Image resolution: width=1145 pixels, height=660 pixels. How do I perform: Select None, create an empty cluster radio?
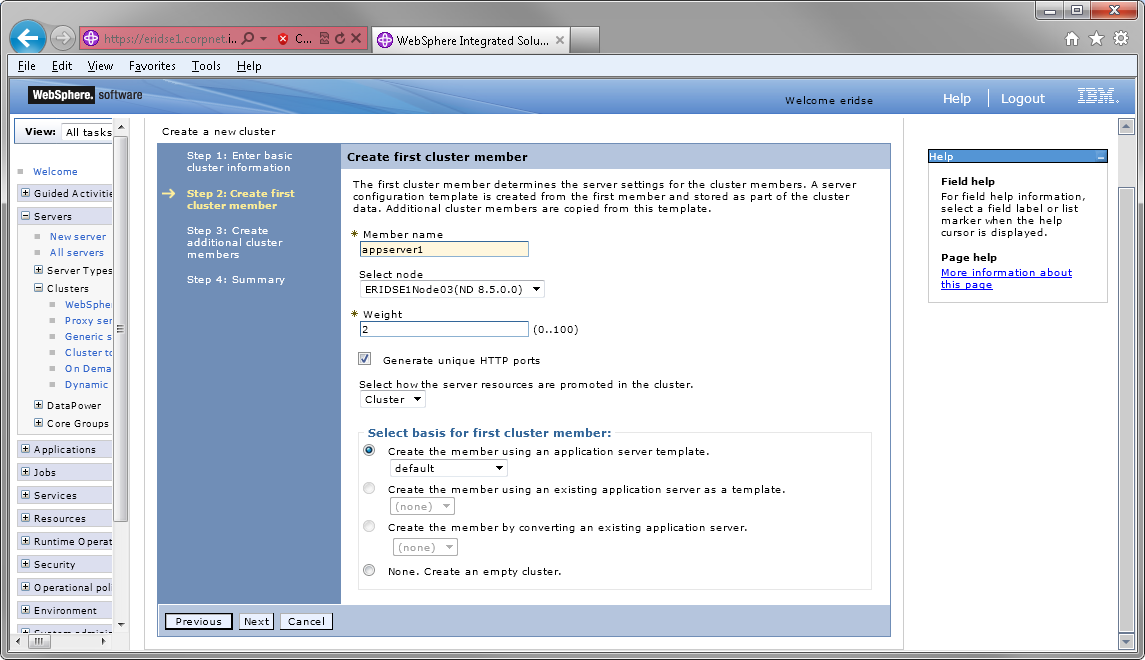[369, 570]
